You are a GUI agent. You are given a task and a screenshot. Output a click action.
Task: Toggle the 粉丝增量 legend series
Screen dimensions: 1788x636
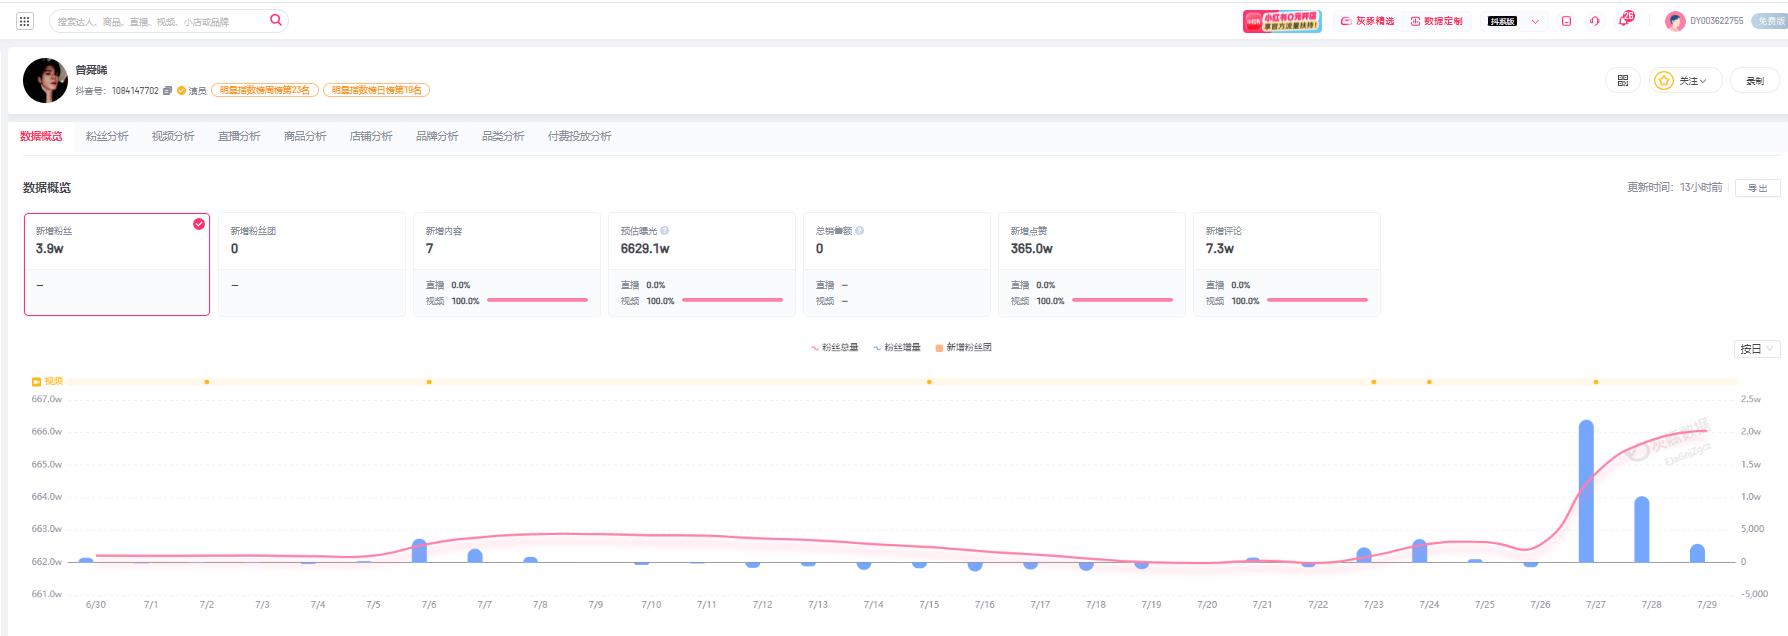coord(897,348)
